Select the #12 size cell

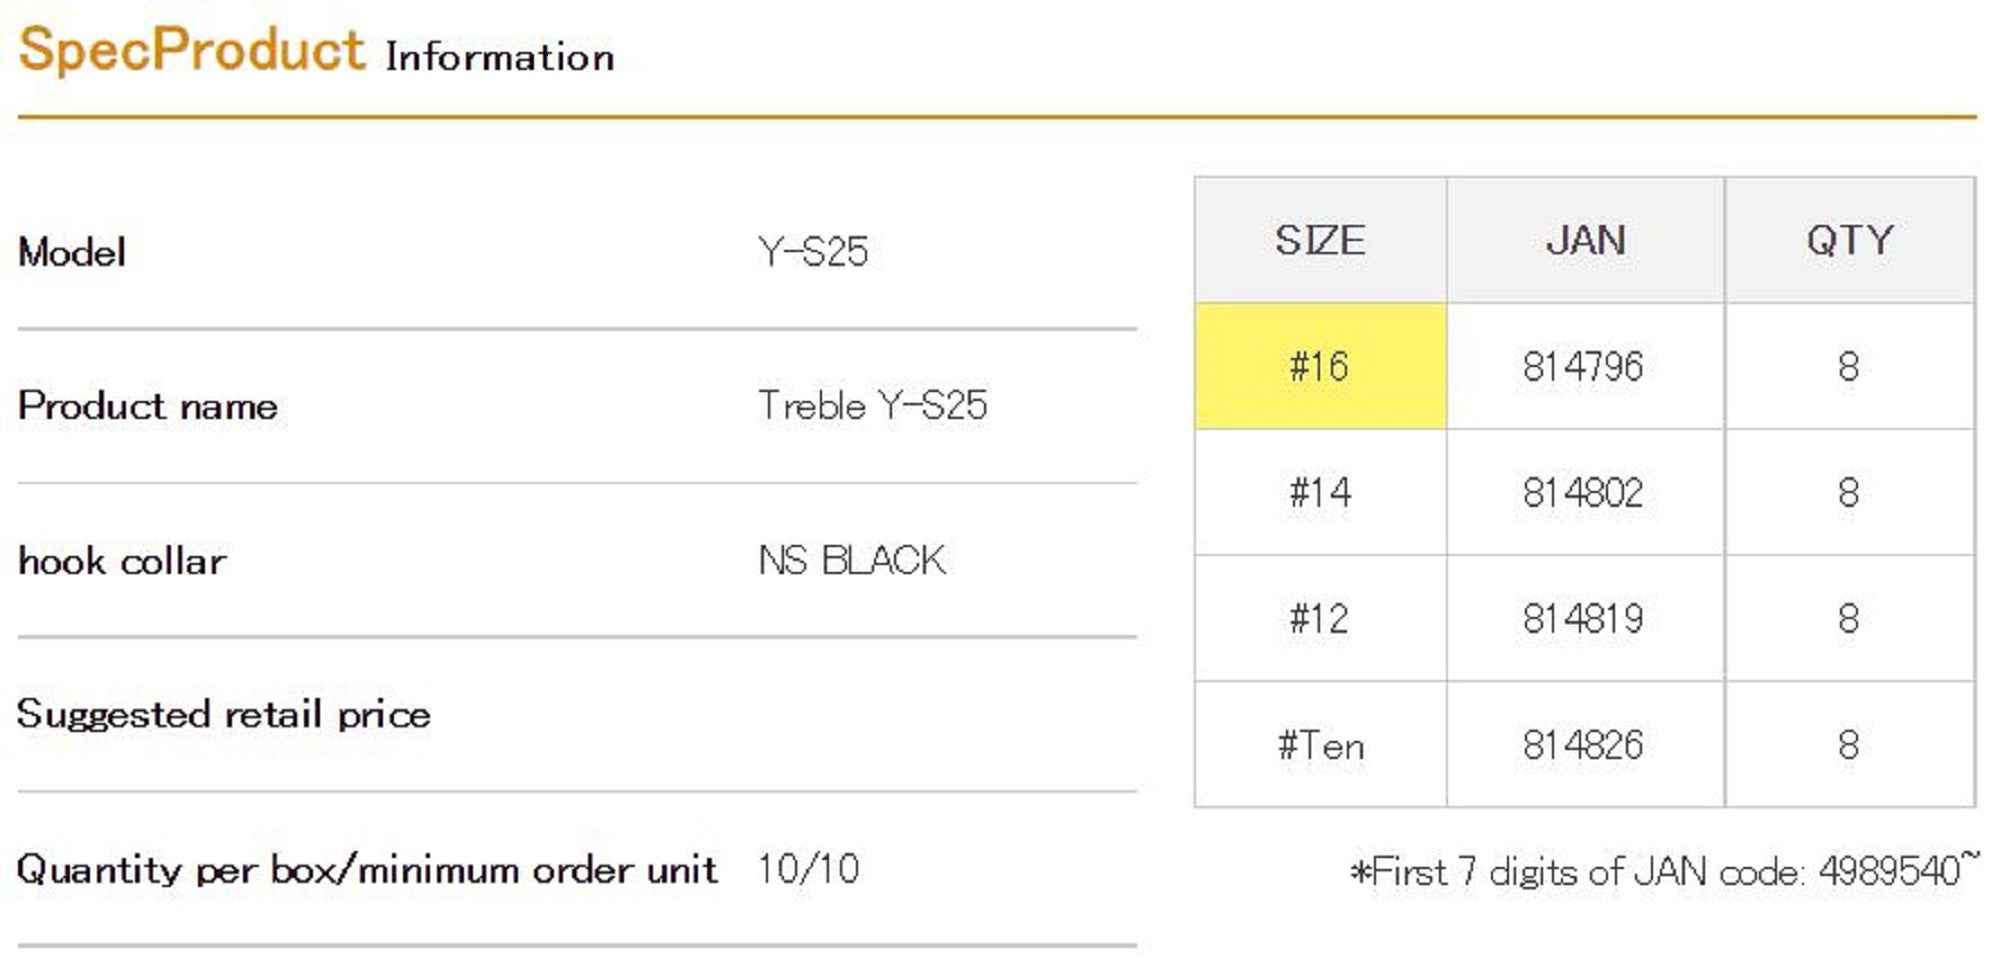(x=1319, y=619)
